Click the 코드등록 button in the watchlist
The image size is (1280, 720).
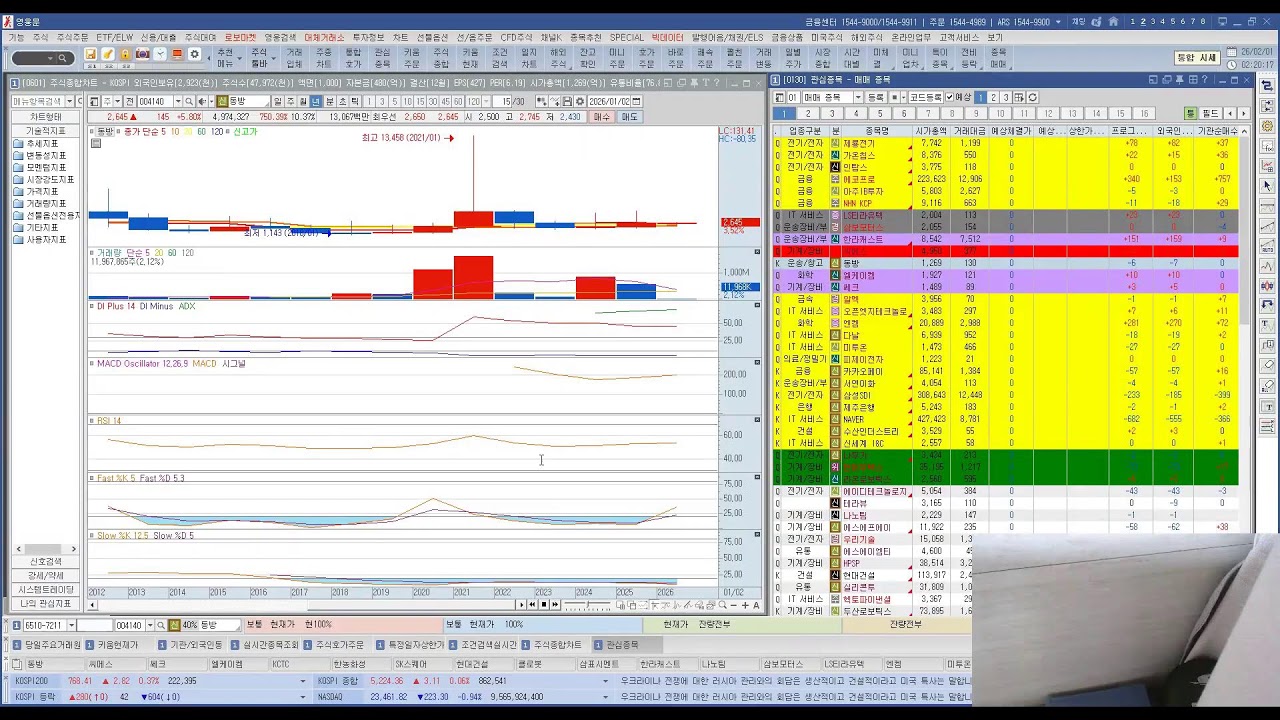[925, 97]
